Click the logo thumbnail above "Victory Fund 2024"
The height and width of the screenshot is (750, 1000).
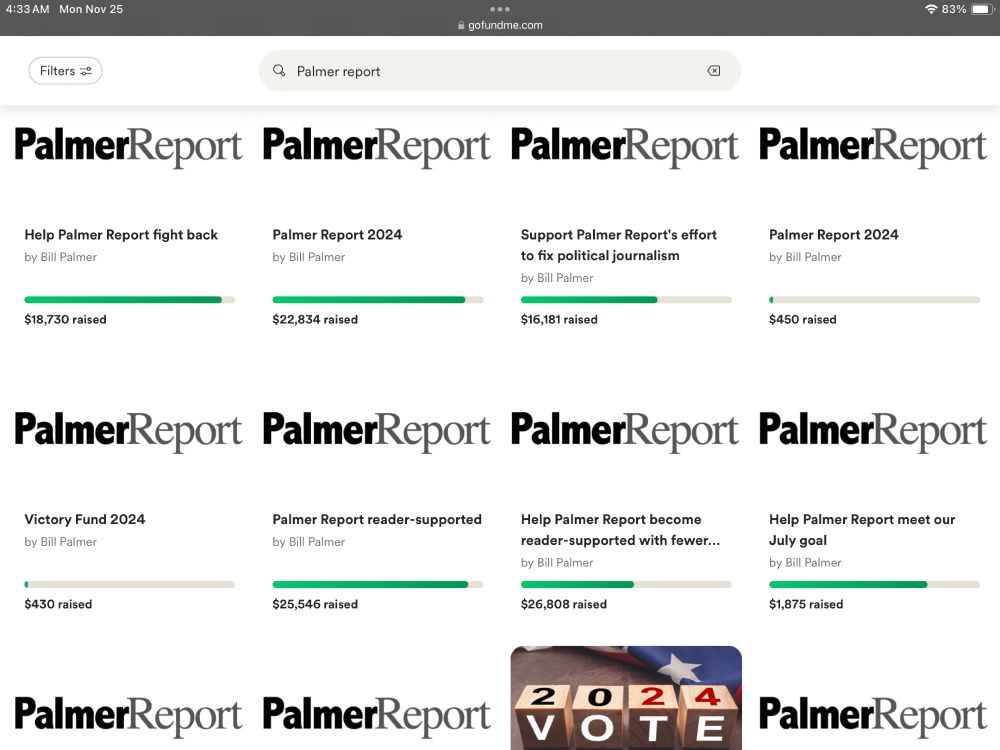tap(128, 431)
